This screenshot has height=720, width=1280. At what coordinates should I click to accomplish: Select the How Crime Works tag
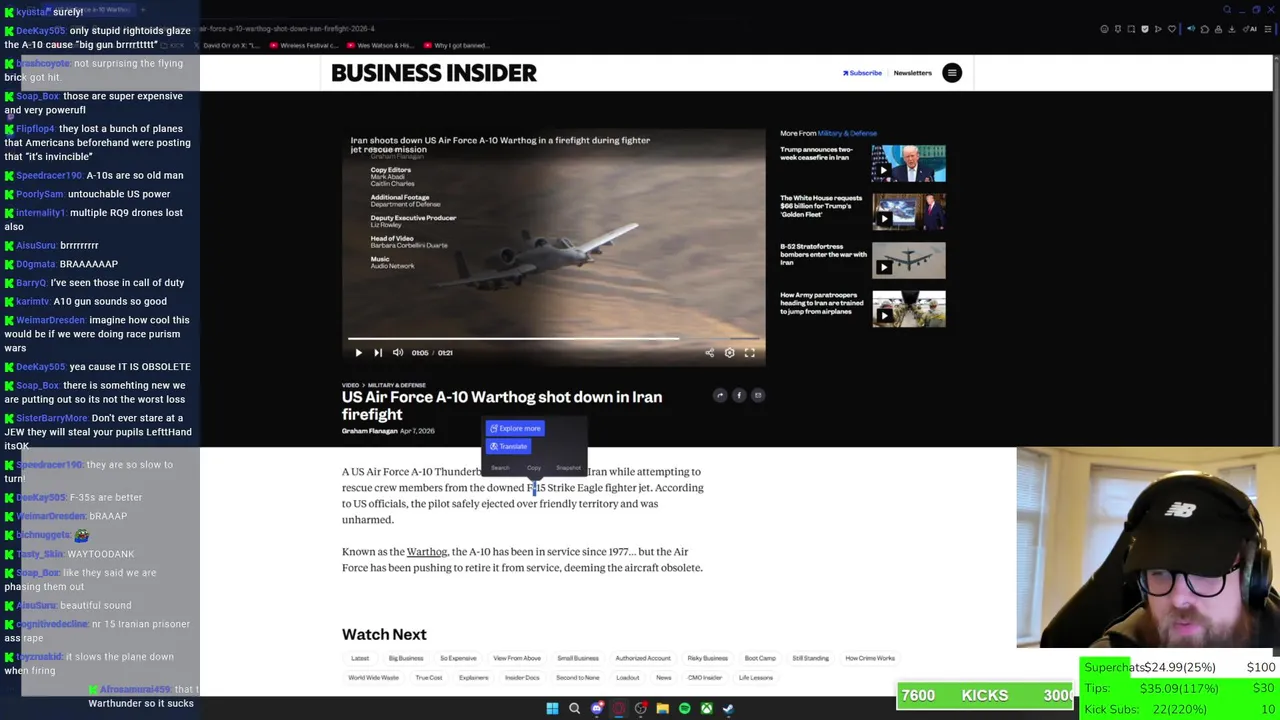point(870,658)
